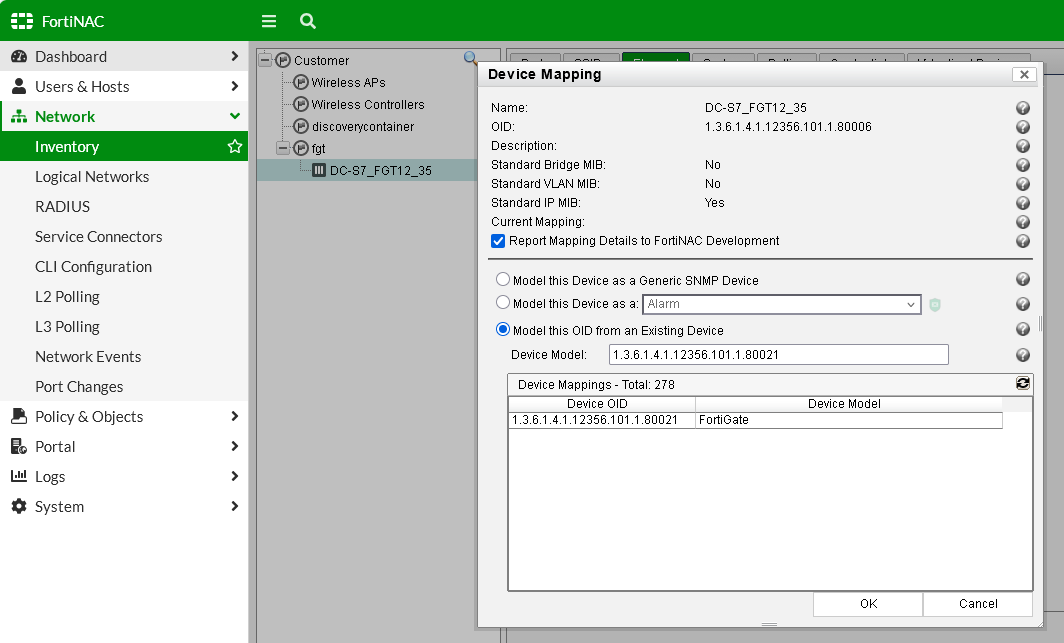Expand the Dashboard menu chevron
This screenshot has width=1064, height=643.
click(235, 56)
